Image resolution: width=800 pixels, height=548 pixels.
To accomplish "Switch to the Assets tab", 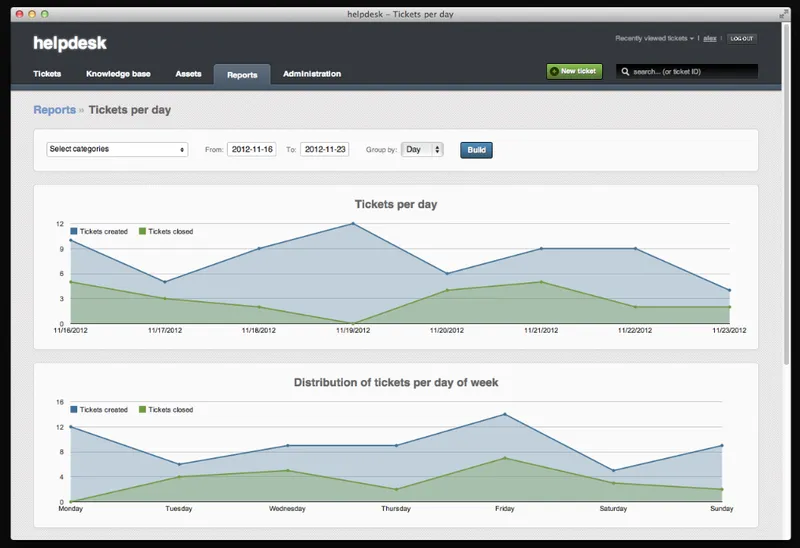I will [188, 74].
